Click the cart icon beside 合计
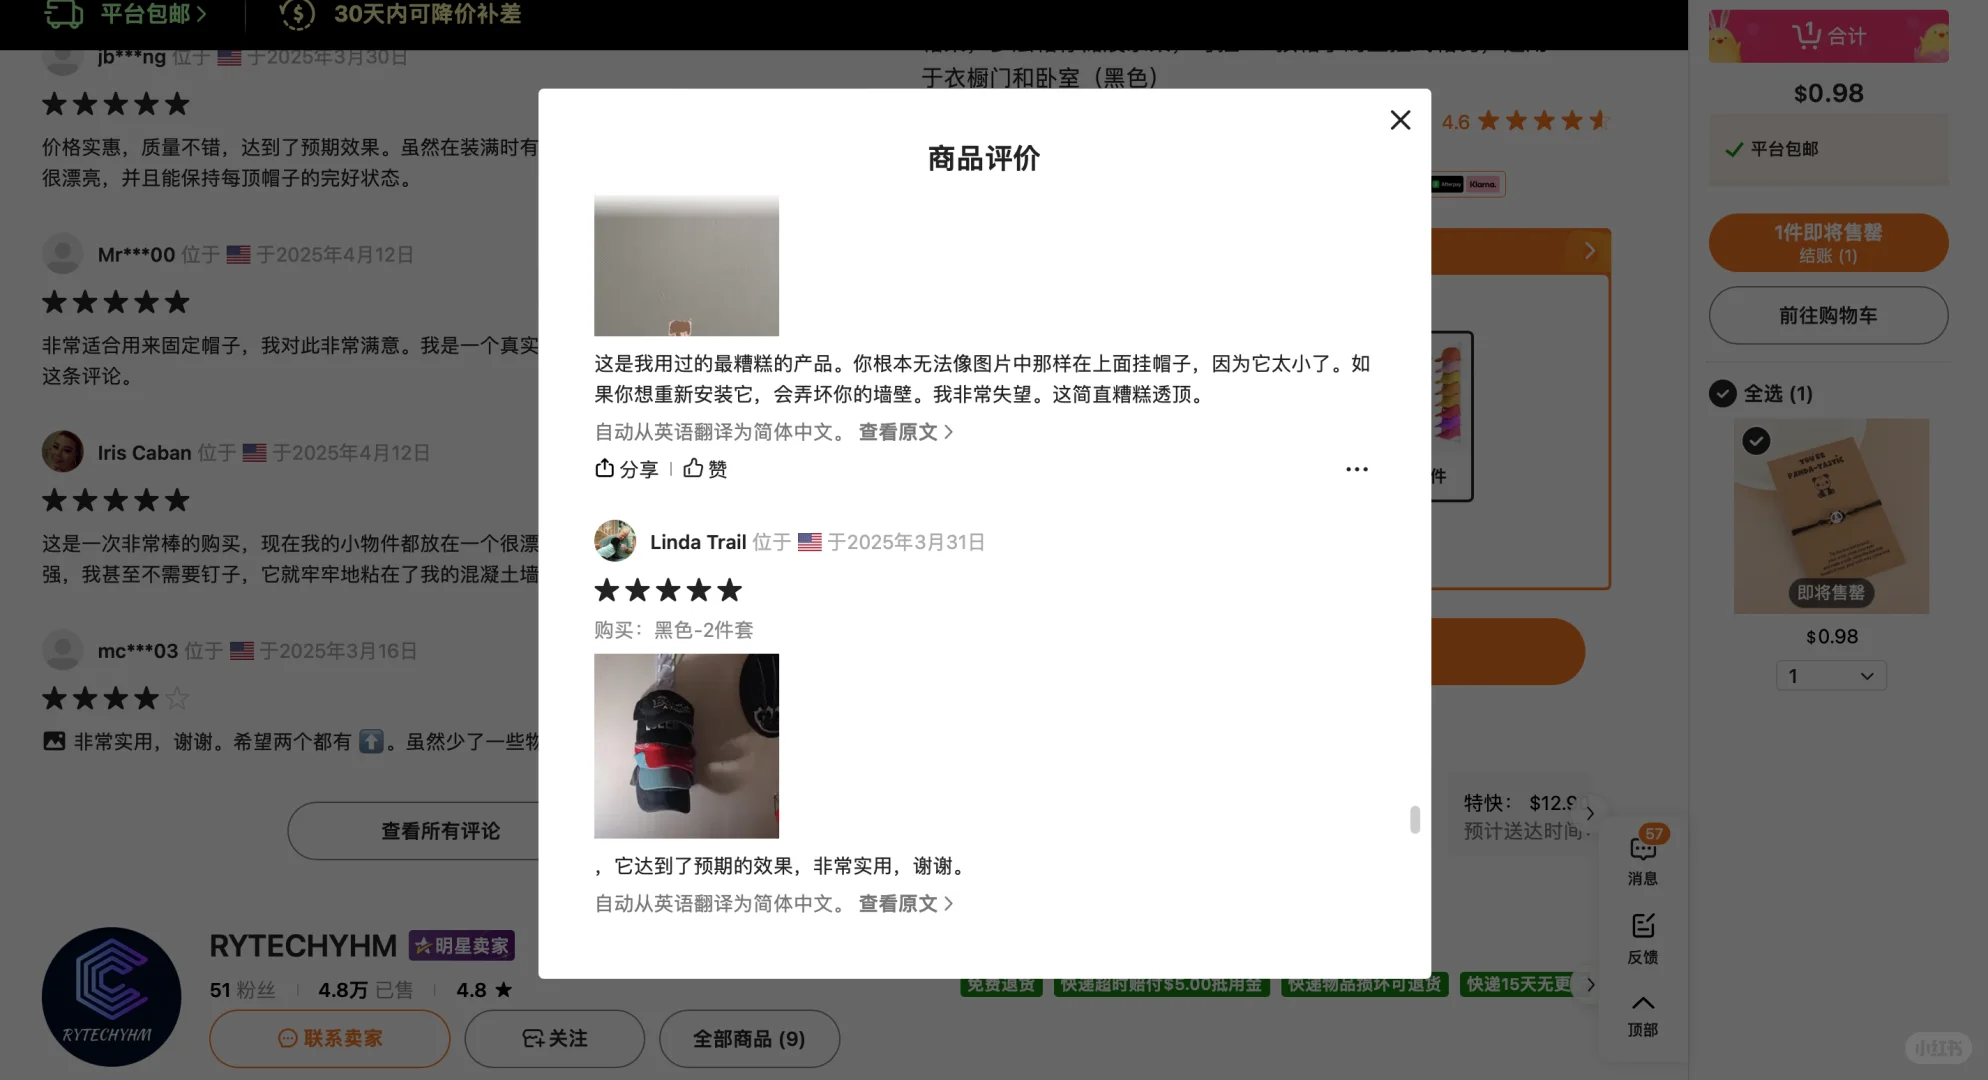Screen dimensions: 1988x1080 click(x=1805, y=35)
